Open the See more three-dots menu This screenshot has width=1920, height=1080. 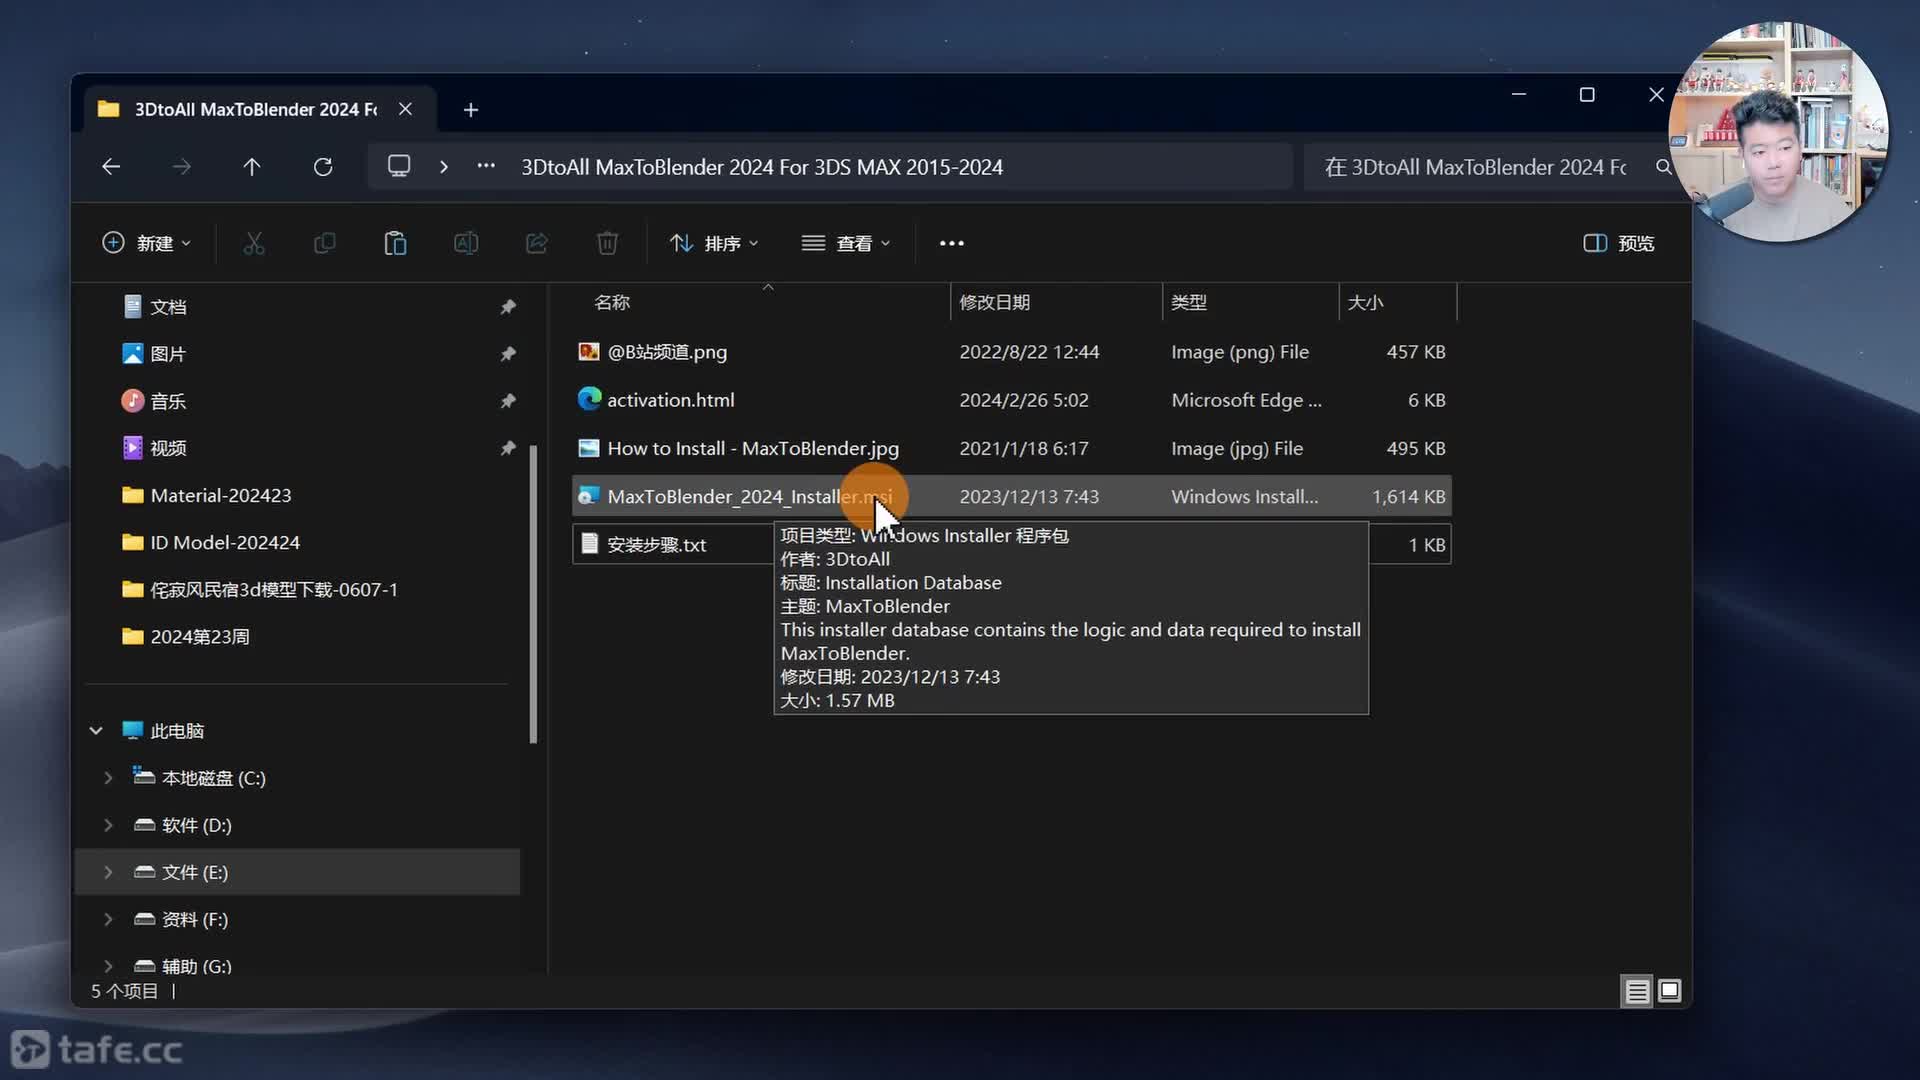click(x=951, y=243)
